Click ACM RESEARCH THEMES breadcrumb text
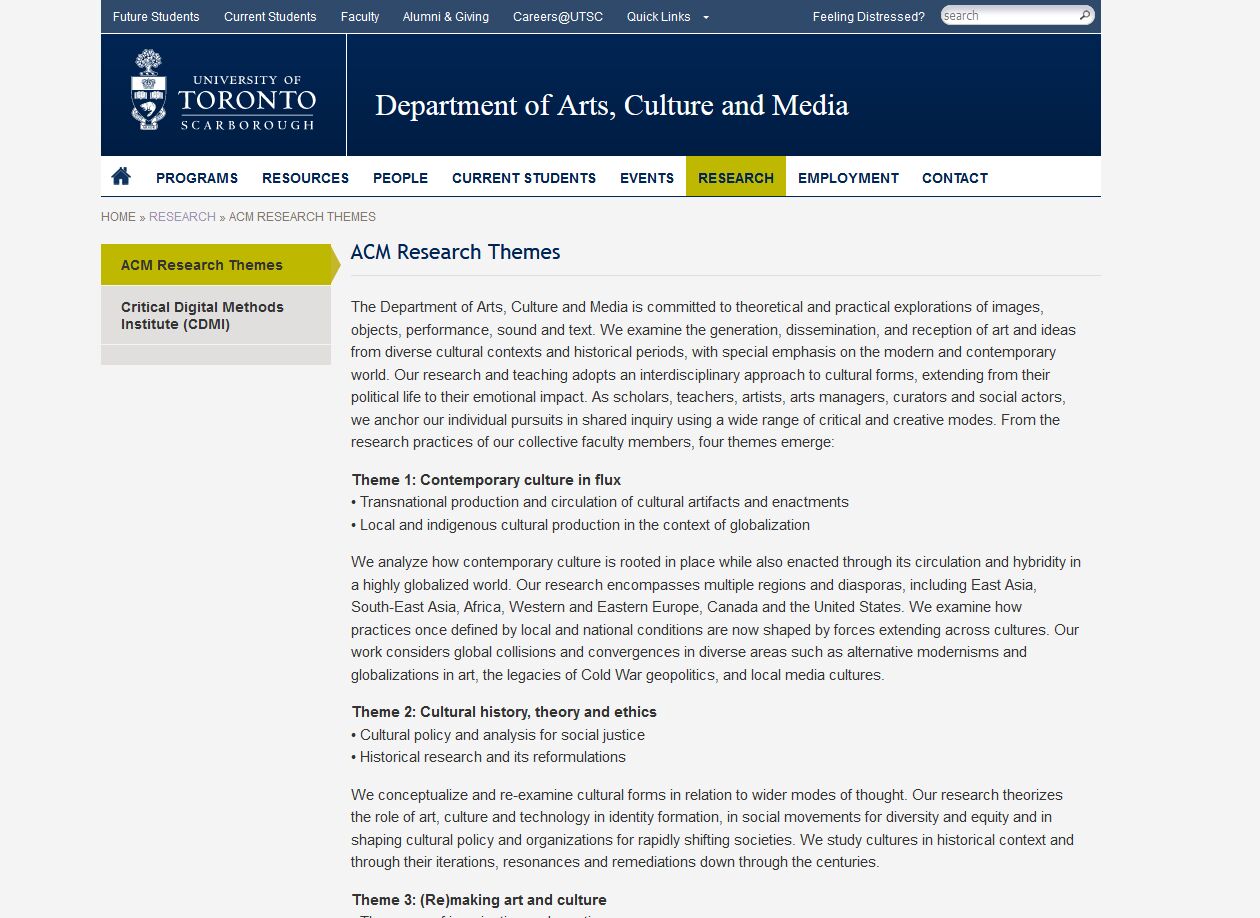 pos(302,217)
